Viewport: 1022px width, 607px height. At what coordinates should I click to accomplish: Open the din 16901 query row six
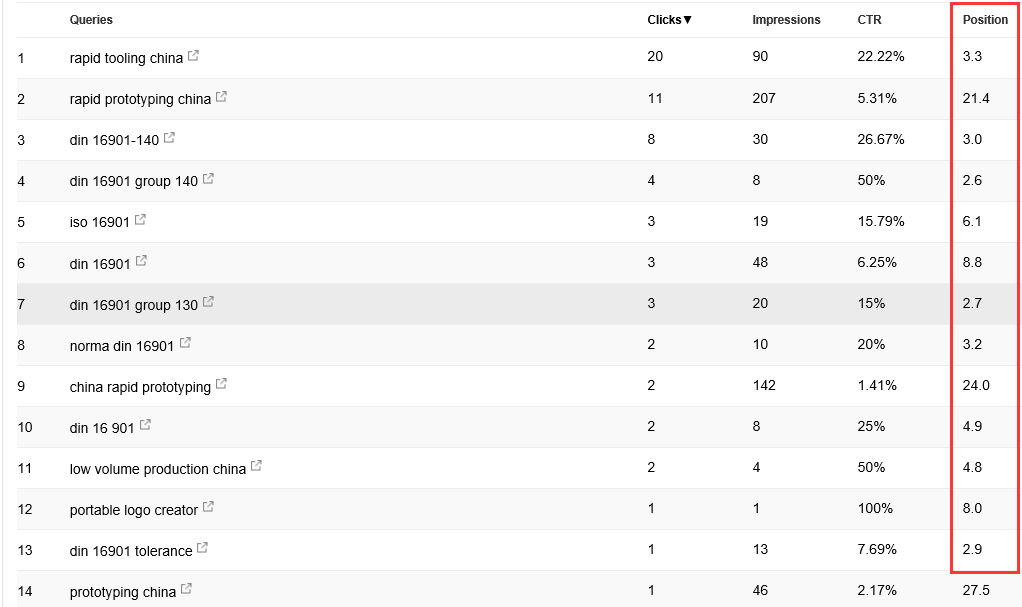coord(100,263)
